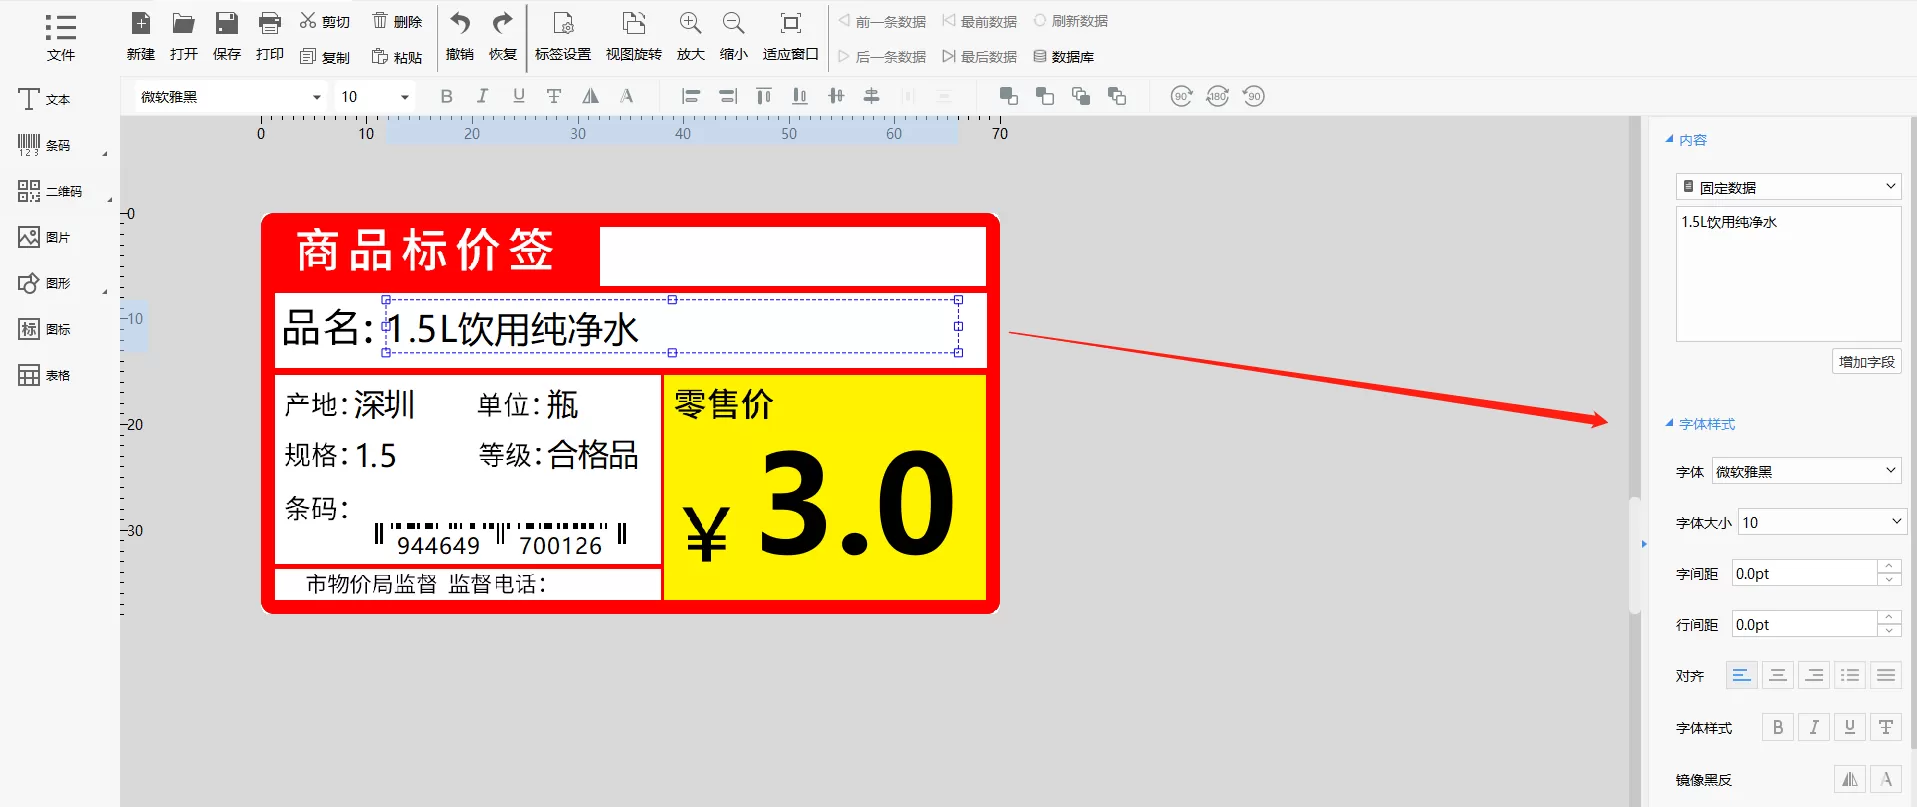
Task: Set center alignment in the 对齐 row
Action: pos(1777,676)
